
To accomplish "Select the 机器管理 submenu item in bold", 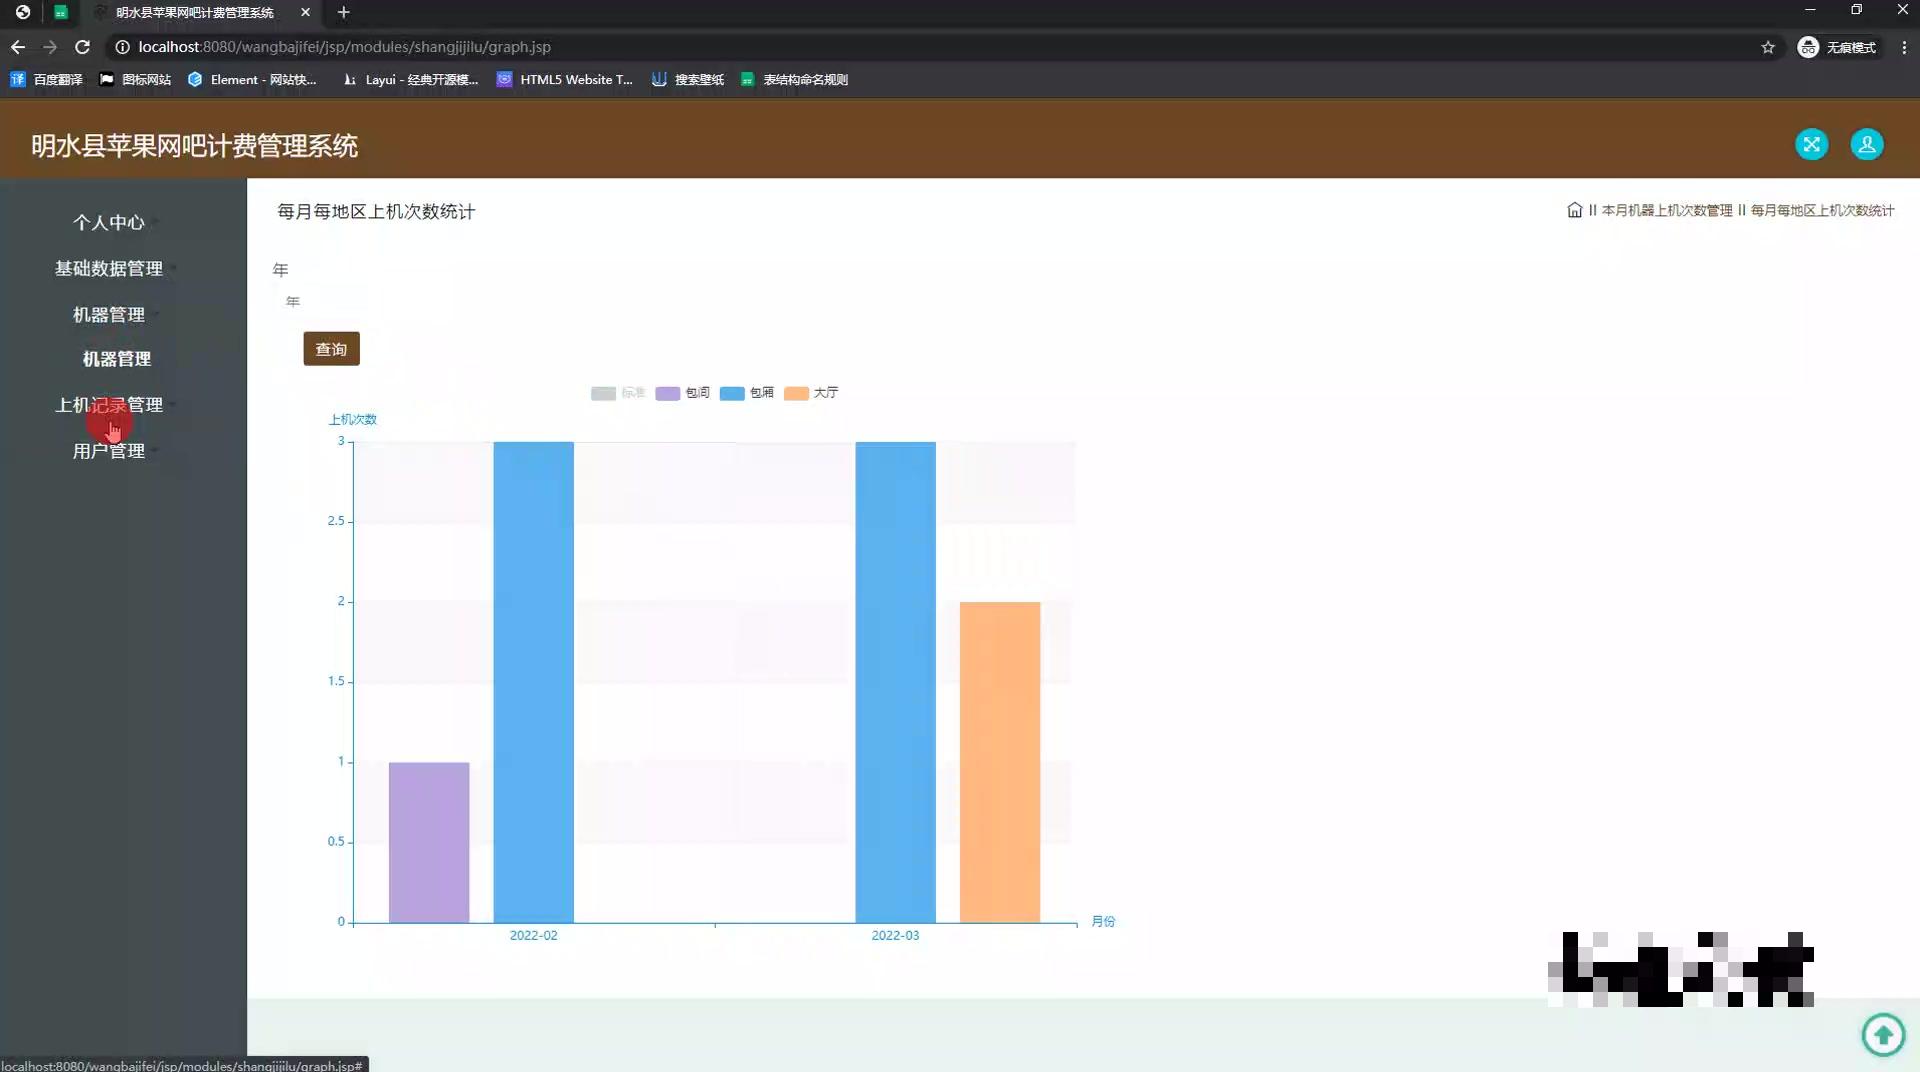I will click(x=117, y=359).
